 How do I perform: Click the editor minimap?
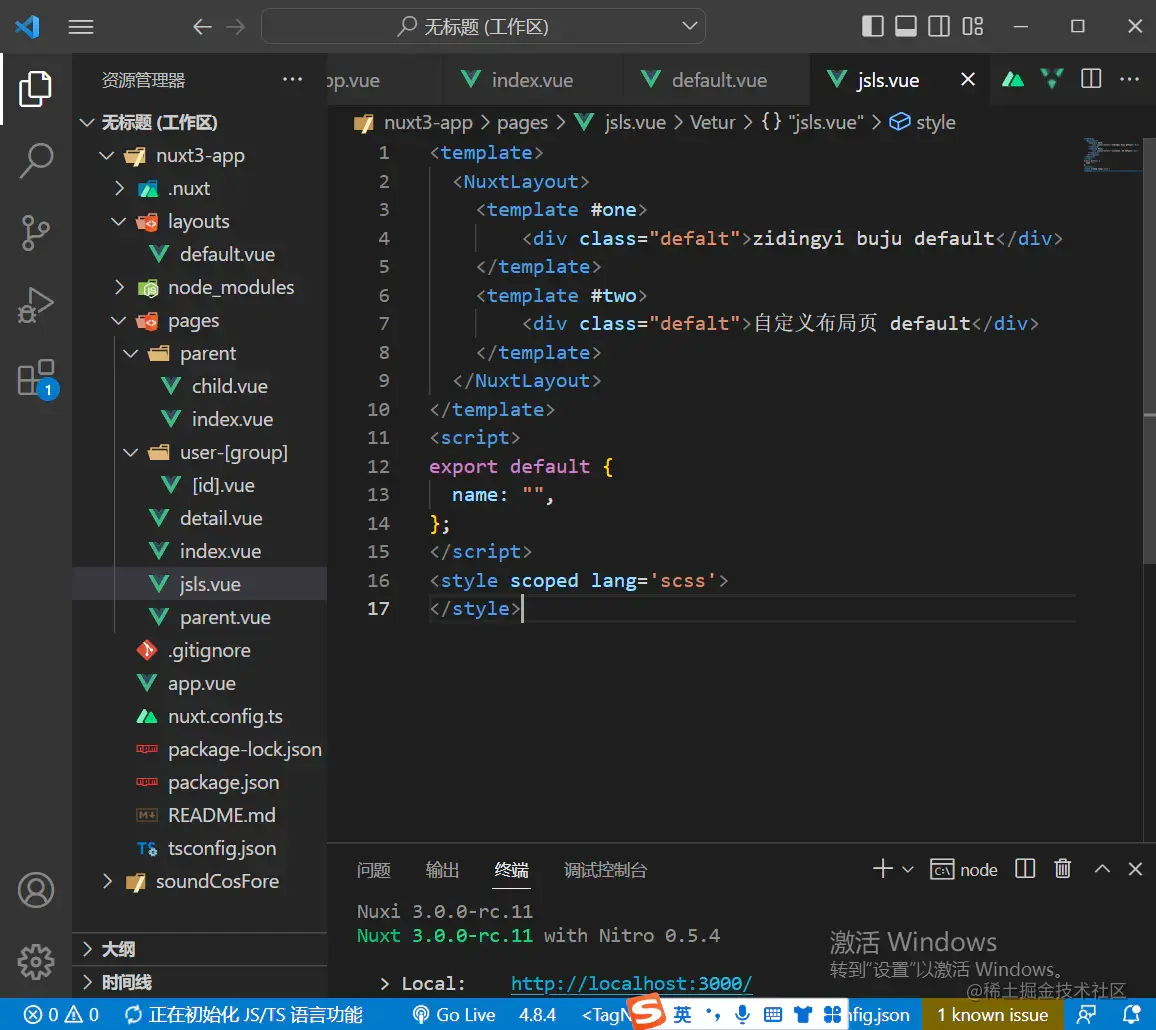(1112, 155)
